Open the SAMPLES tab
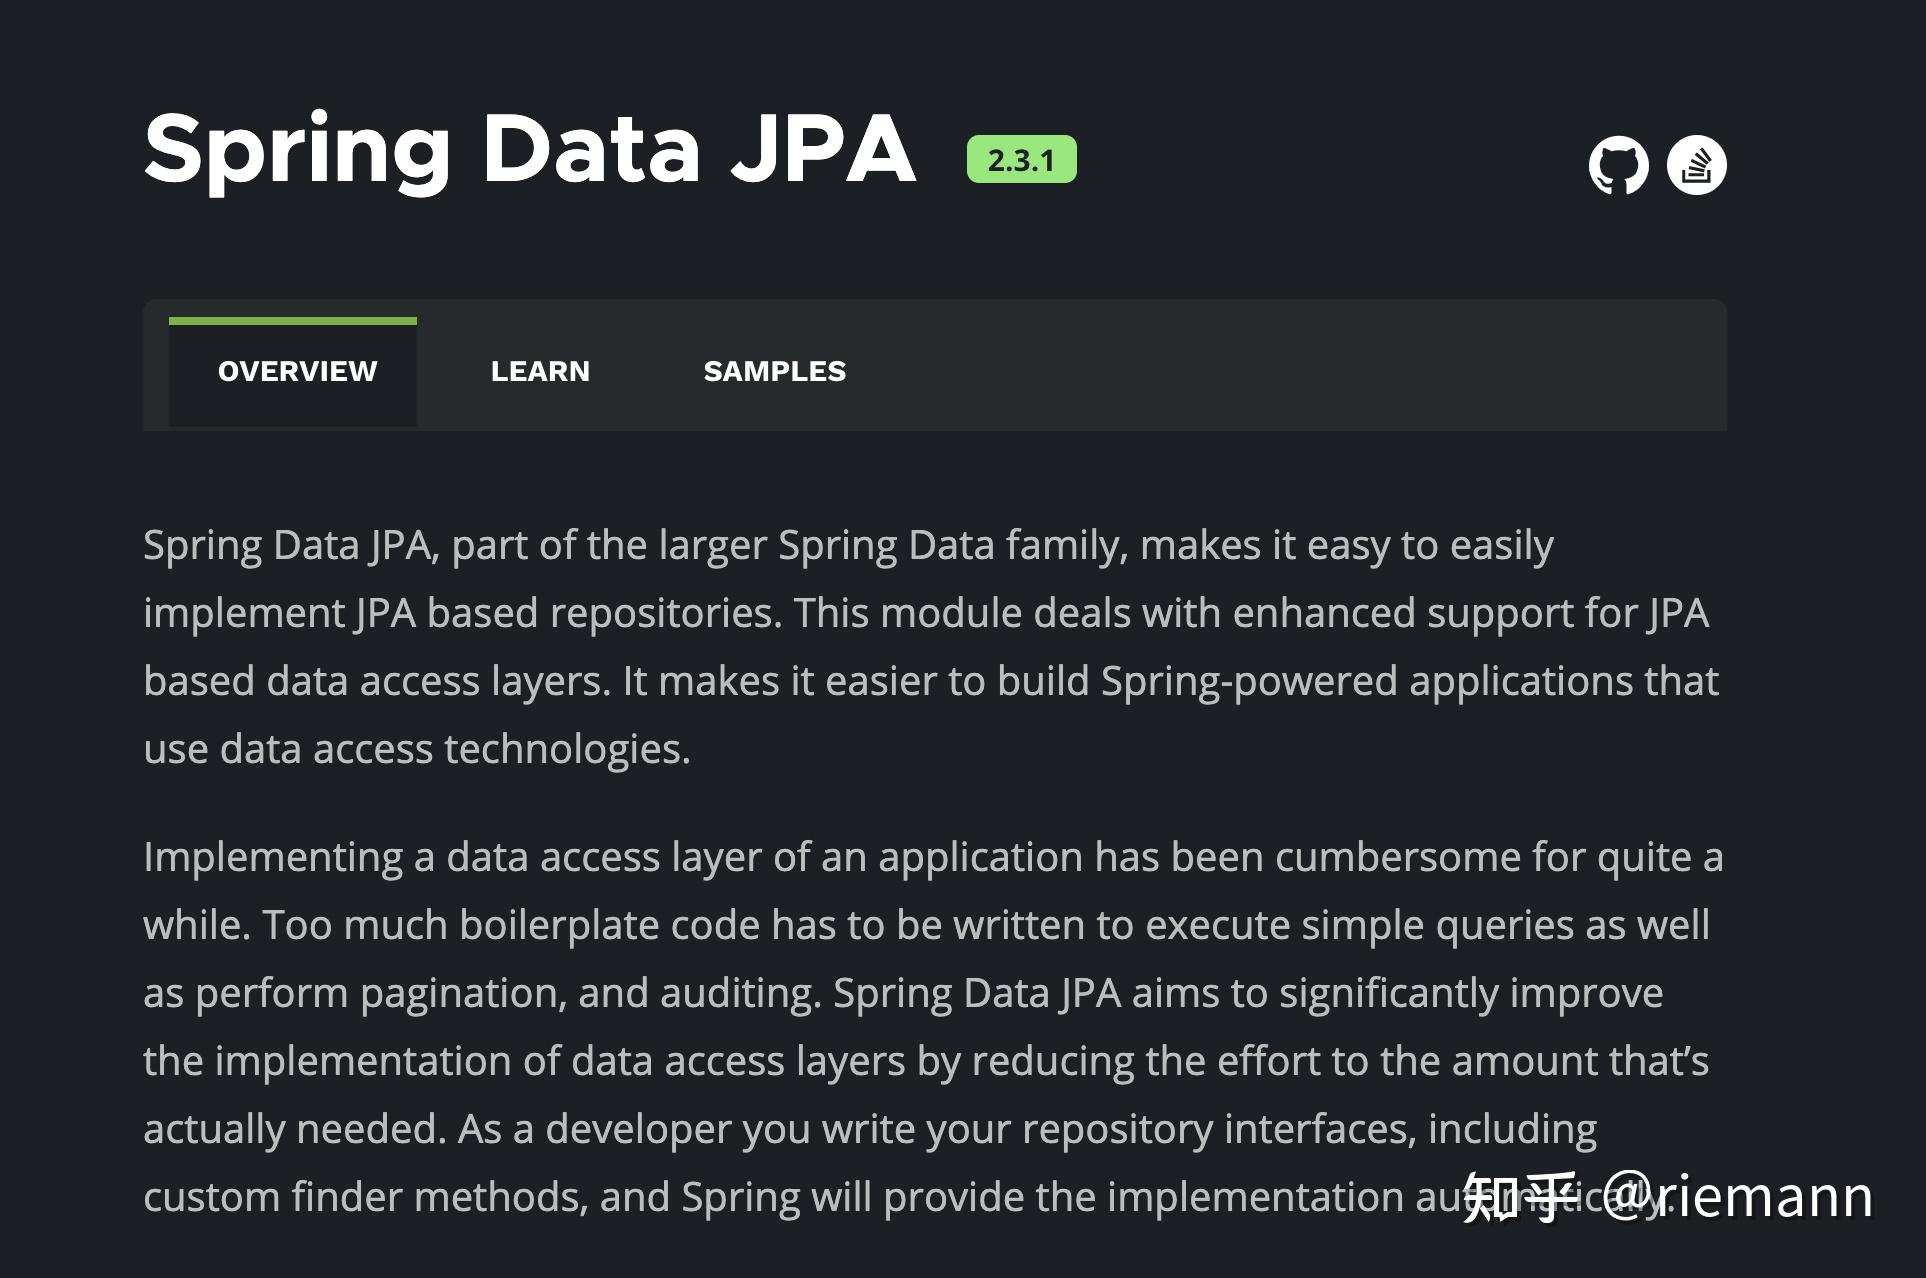The image size is (1926, 1278). click(x=774, y=371)
